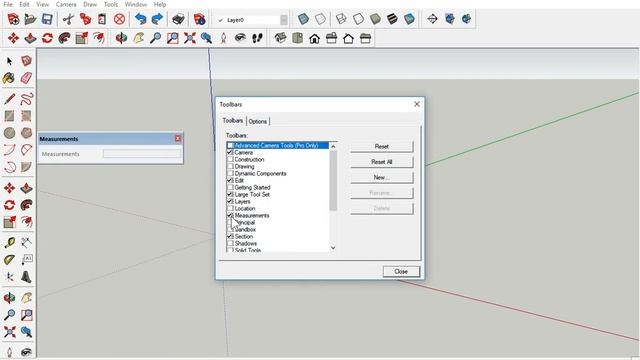
Task: Select the Polygon tool
Action: 26,133
